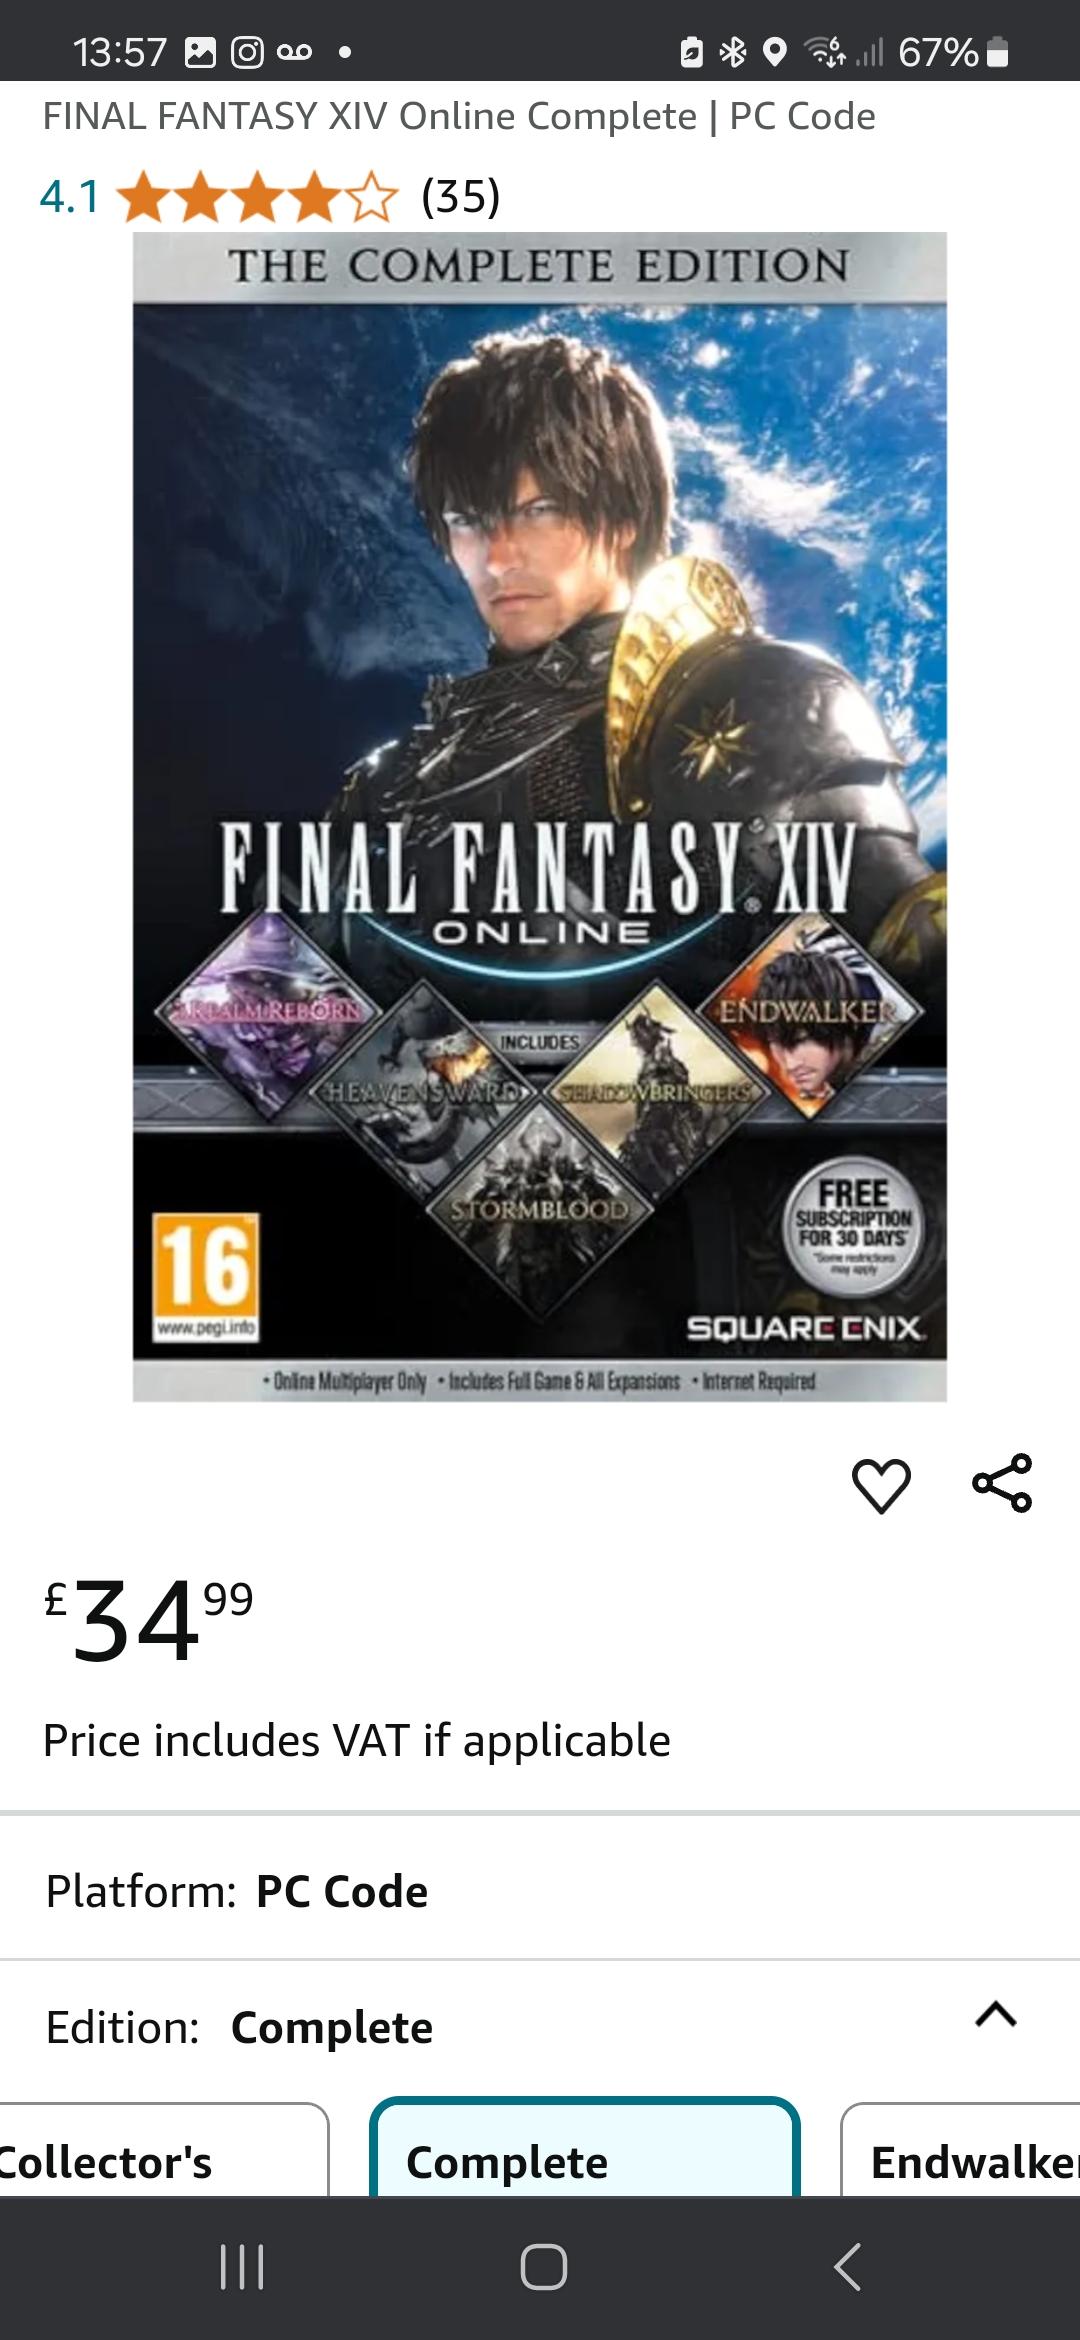Enlarge the Final Fantasy XIV cover image
Screen dimensions: 1080x2340
coord(540,817)
